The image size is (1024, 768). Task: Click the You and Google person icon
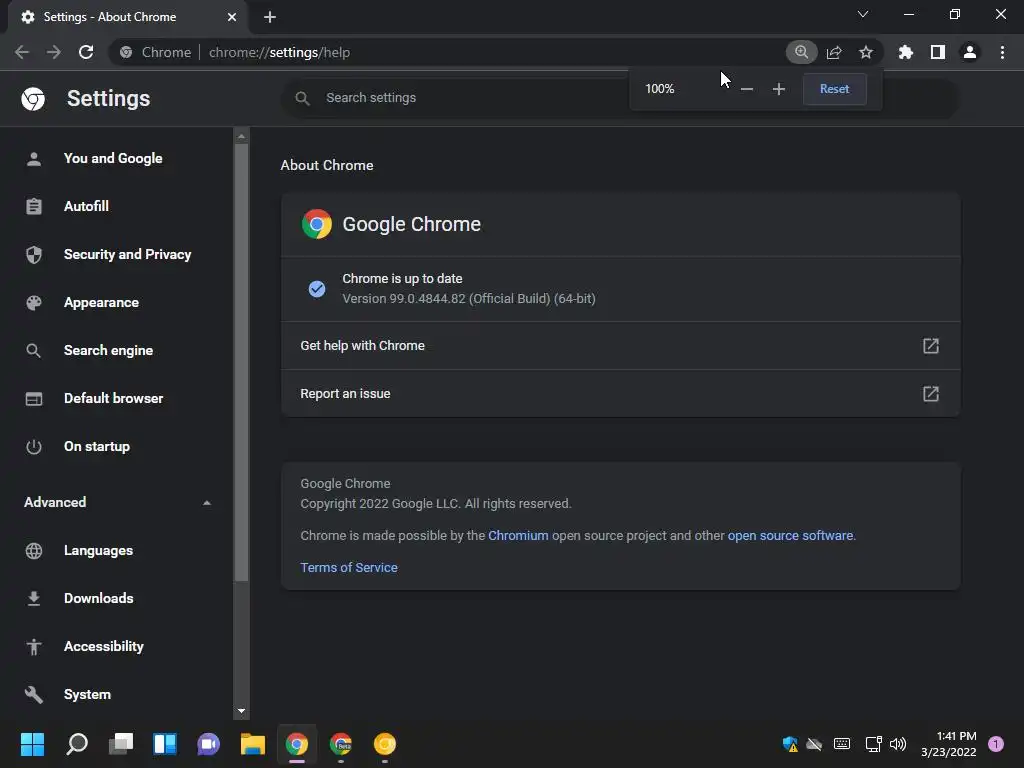34,159
